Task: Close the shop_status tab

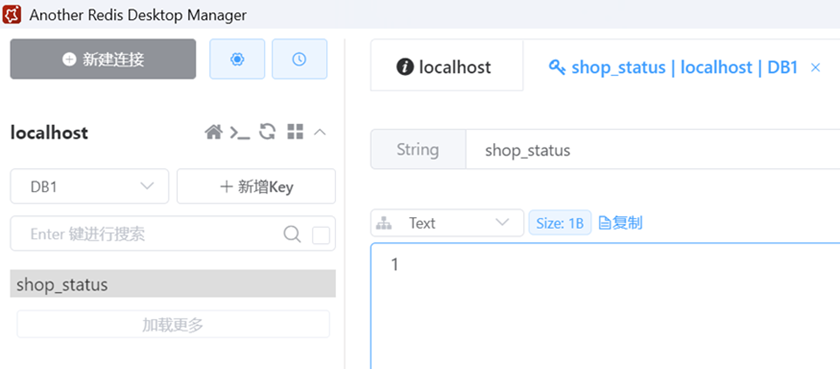Action: [815, 67]
